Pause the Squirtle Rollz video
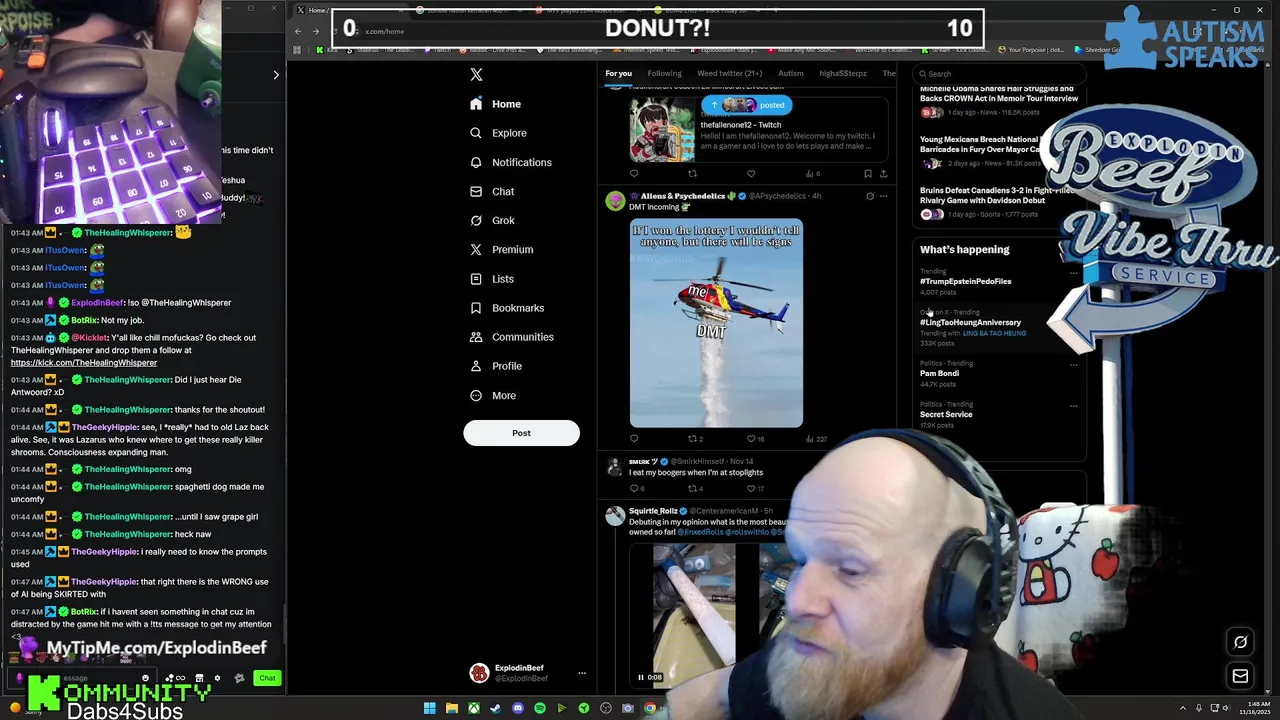This screenshot has width=1280, height=720. (x=641, y=677)
